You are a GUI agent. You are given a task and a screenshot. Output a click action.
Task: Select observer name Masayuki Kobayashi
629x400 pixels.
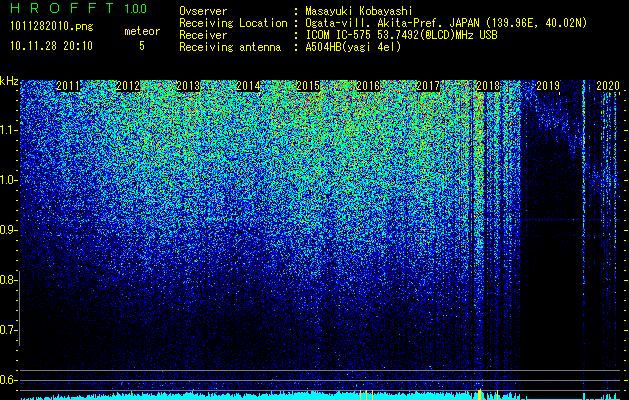pos(359,11)
